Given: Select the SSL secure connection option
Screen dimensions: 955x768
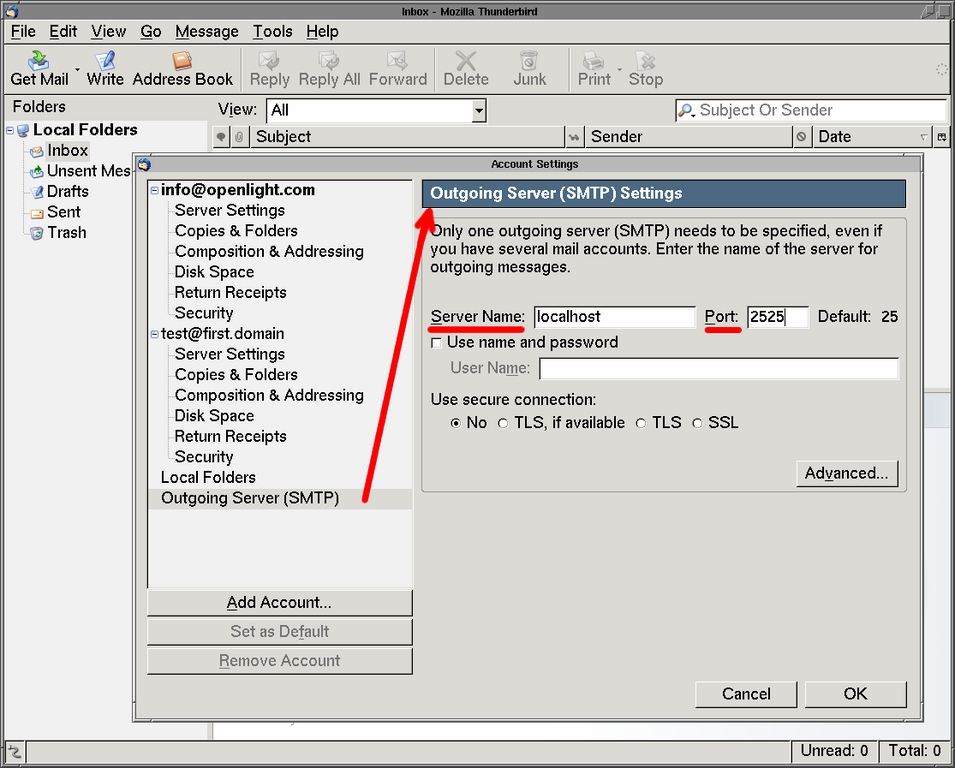Looking at the screenshot, I should pyautogui.click(x=697, y=423).
